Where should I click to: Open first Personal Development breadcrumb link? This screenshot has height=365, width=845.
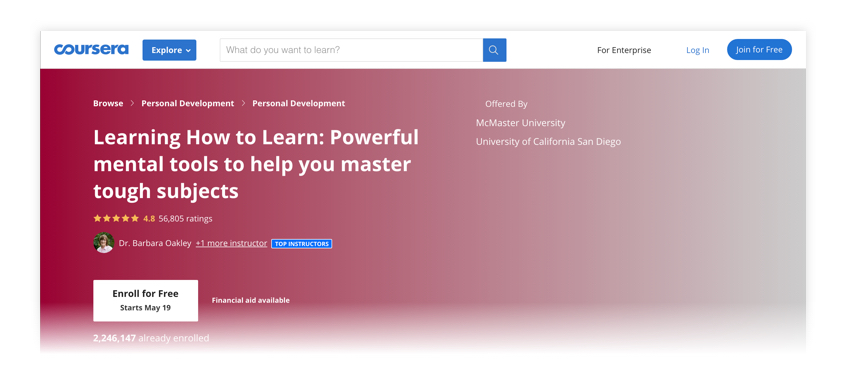188,103
